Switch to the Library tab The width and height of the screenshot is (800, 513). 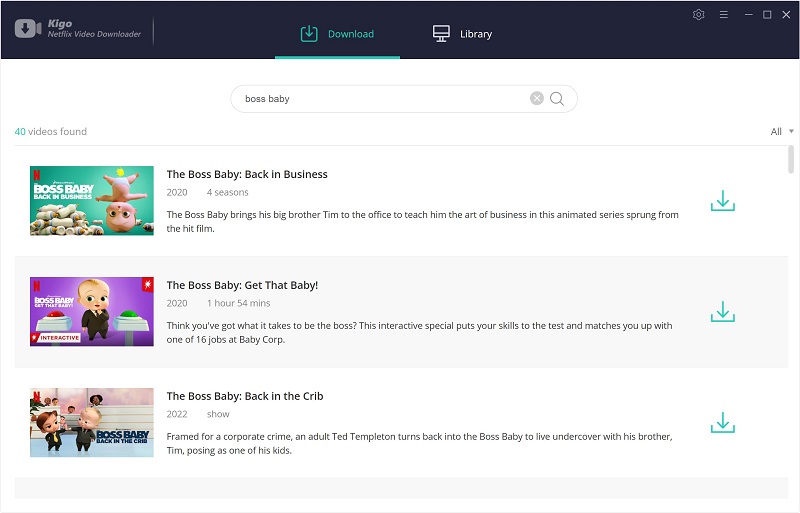[x=462, y=34]
